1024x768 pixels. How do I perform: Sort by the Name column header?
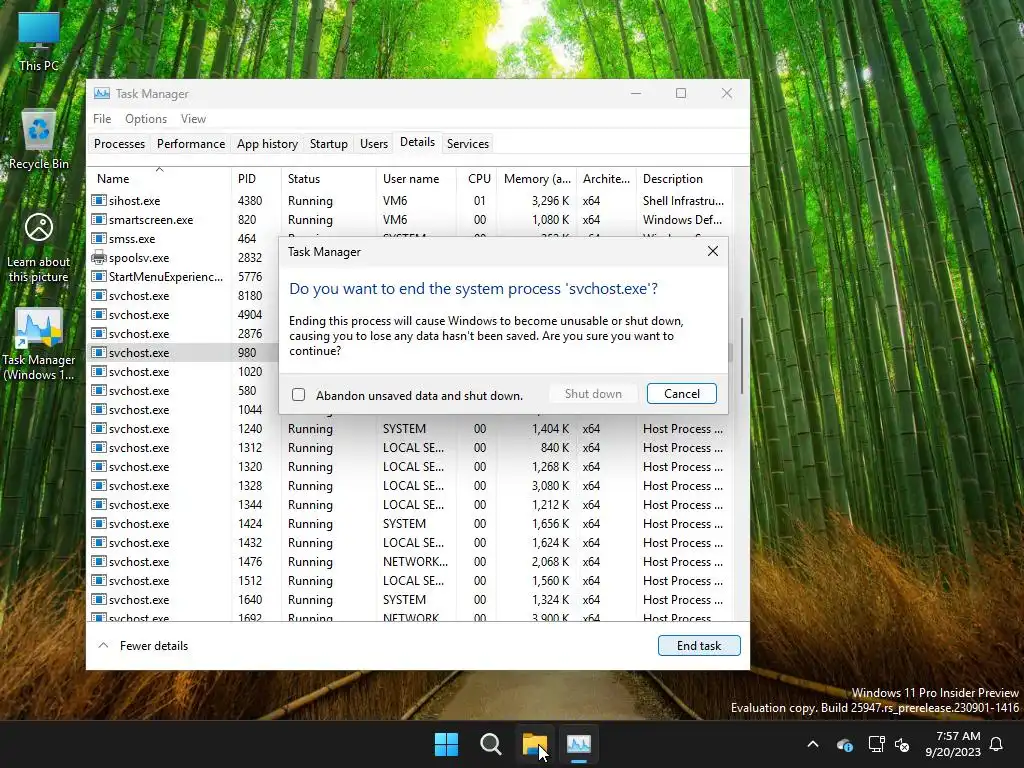point(159,178)
